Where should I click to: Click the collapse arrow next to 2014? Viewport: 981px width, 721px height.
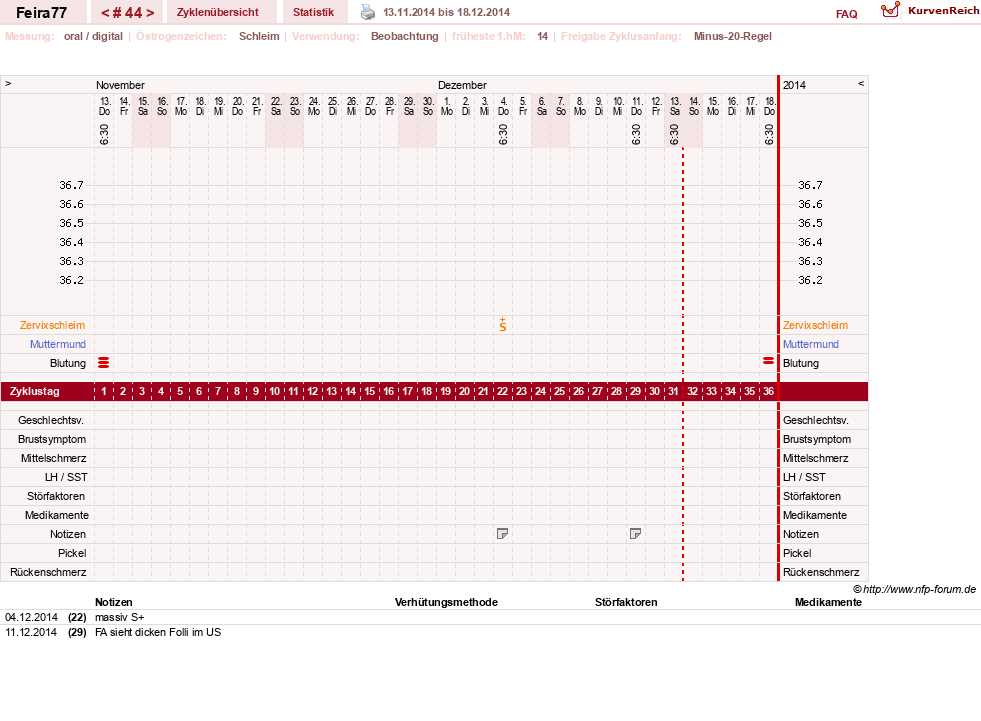861,83
